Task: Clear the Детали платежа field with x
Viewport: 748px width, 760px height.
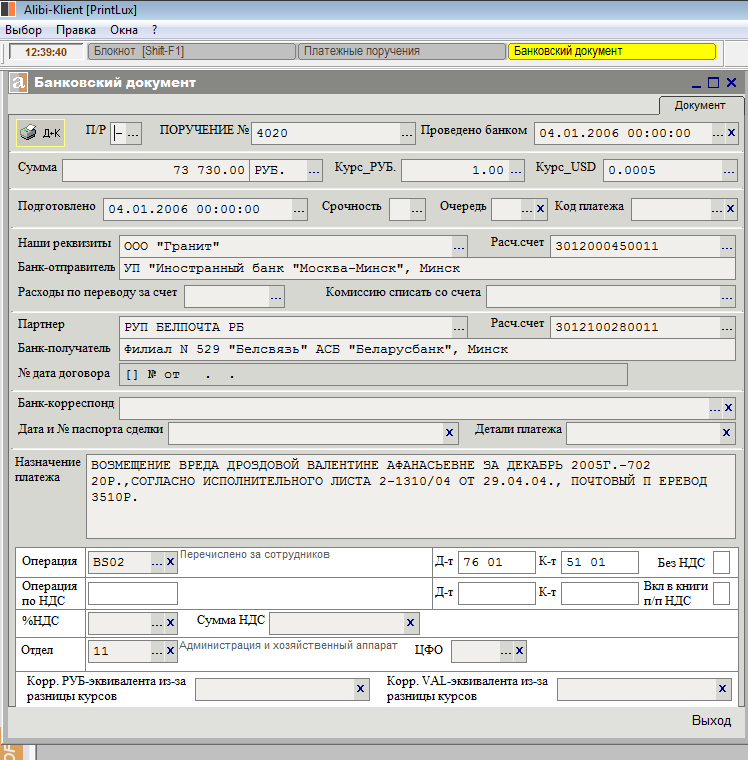Action: [x=726, y=432]
